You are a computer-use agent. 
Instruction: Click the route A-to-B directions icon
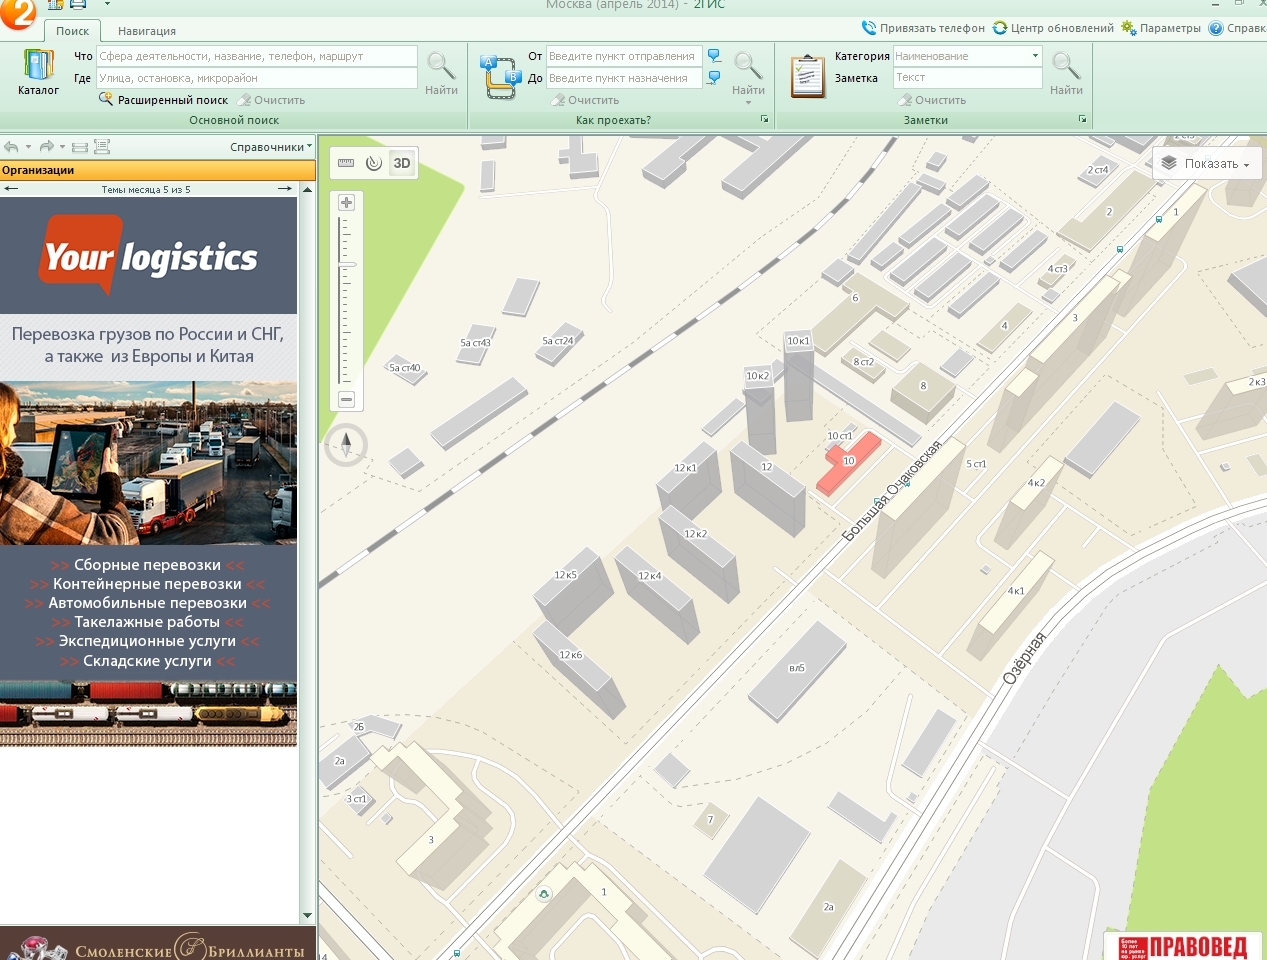[x=500, y=77]
